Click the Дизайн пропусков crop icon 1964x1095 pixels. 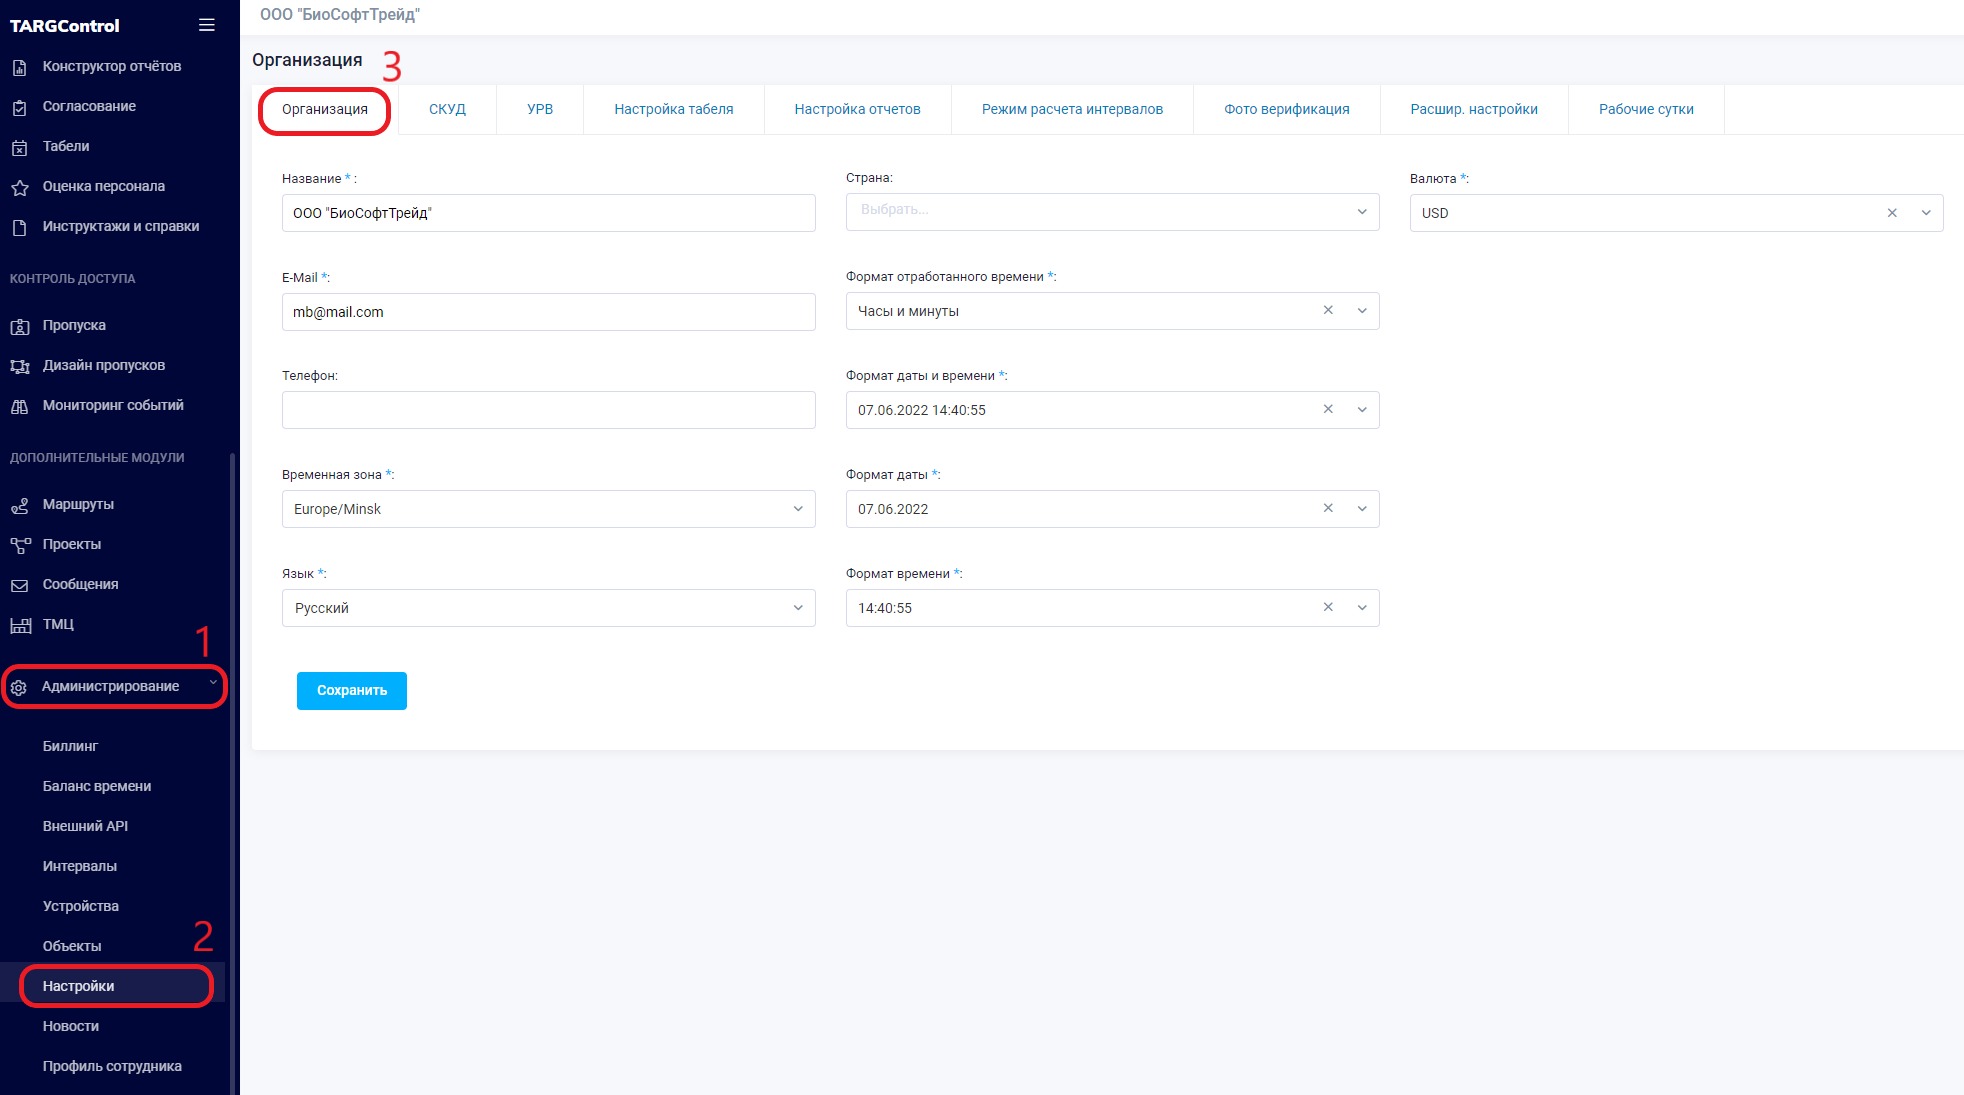point(19,366)
